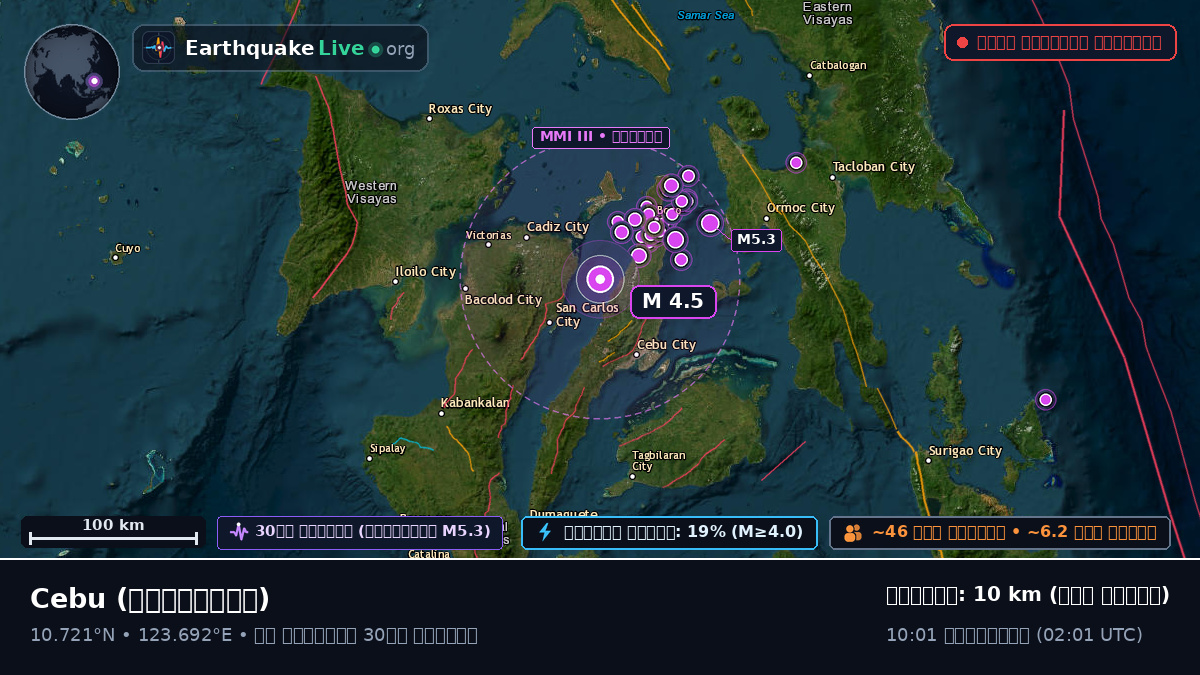Viewport: 1200px width, 675px height.
Task: Click the orange people population icon
Action: tap(853, 533)
